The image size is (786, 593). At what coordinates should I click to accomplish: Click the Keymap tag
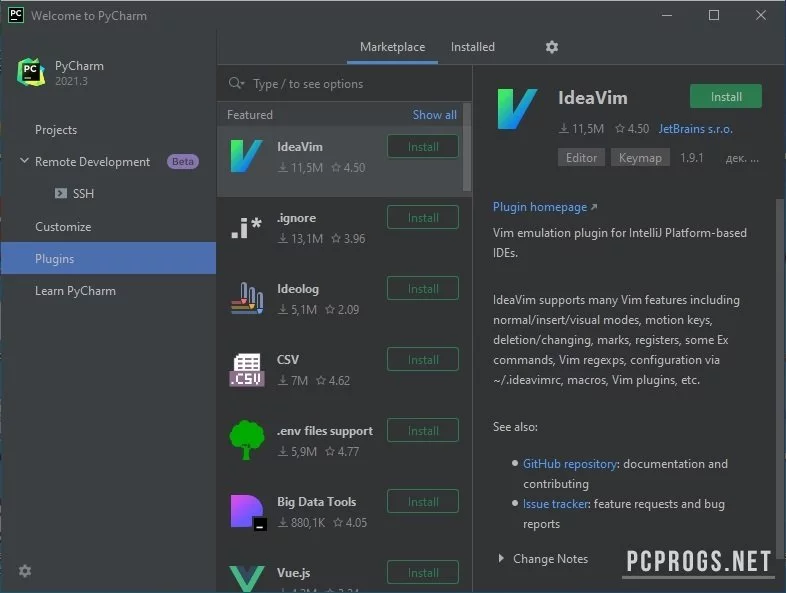(640, 158)
